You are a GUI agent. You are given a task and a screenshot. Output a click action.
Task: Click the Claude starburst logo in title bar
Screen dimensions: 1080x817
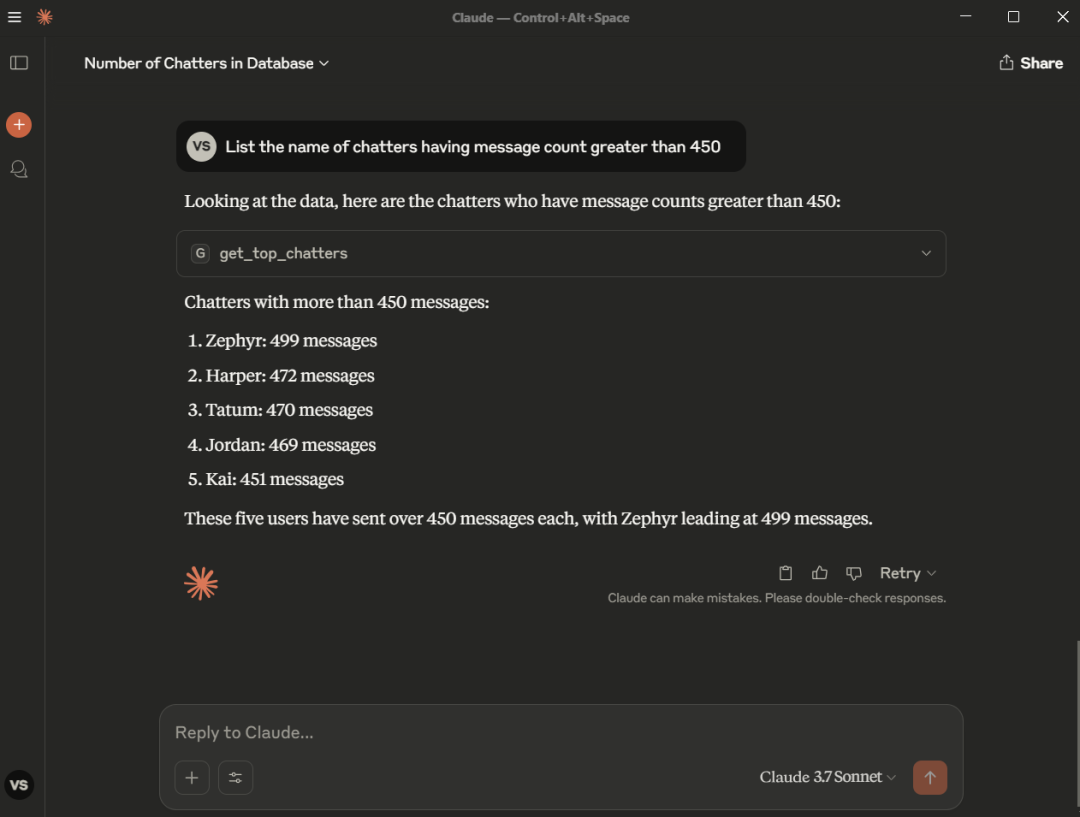coord(45,17)
